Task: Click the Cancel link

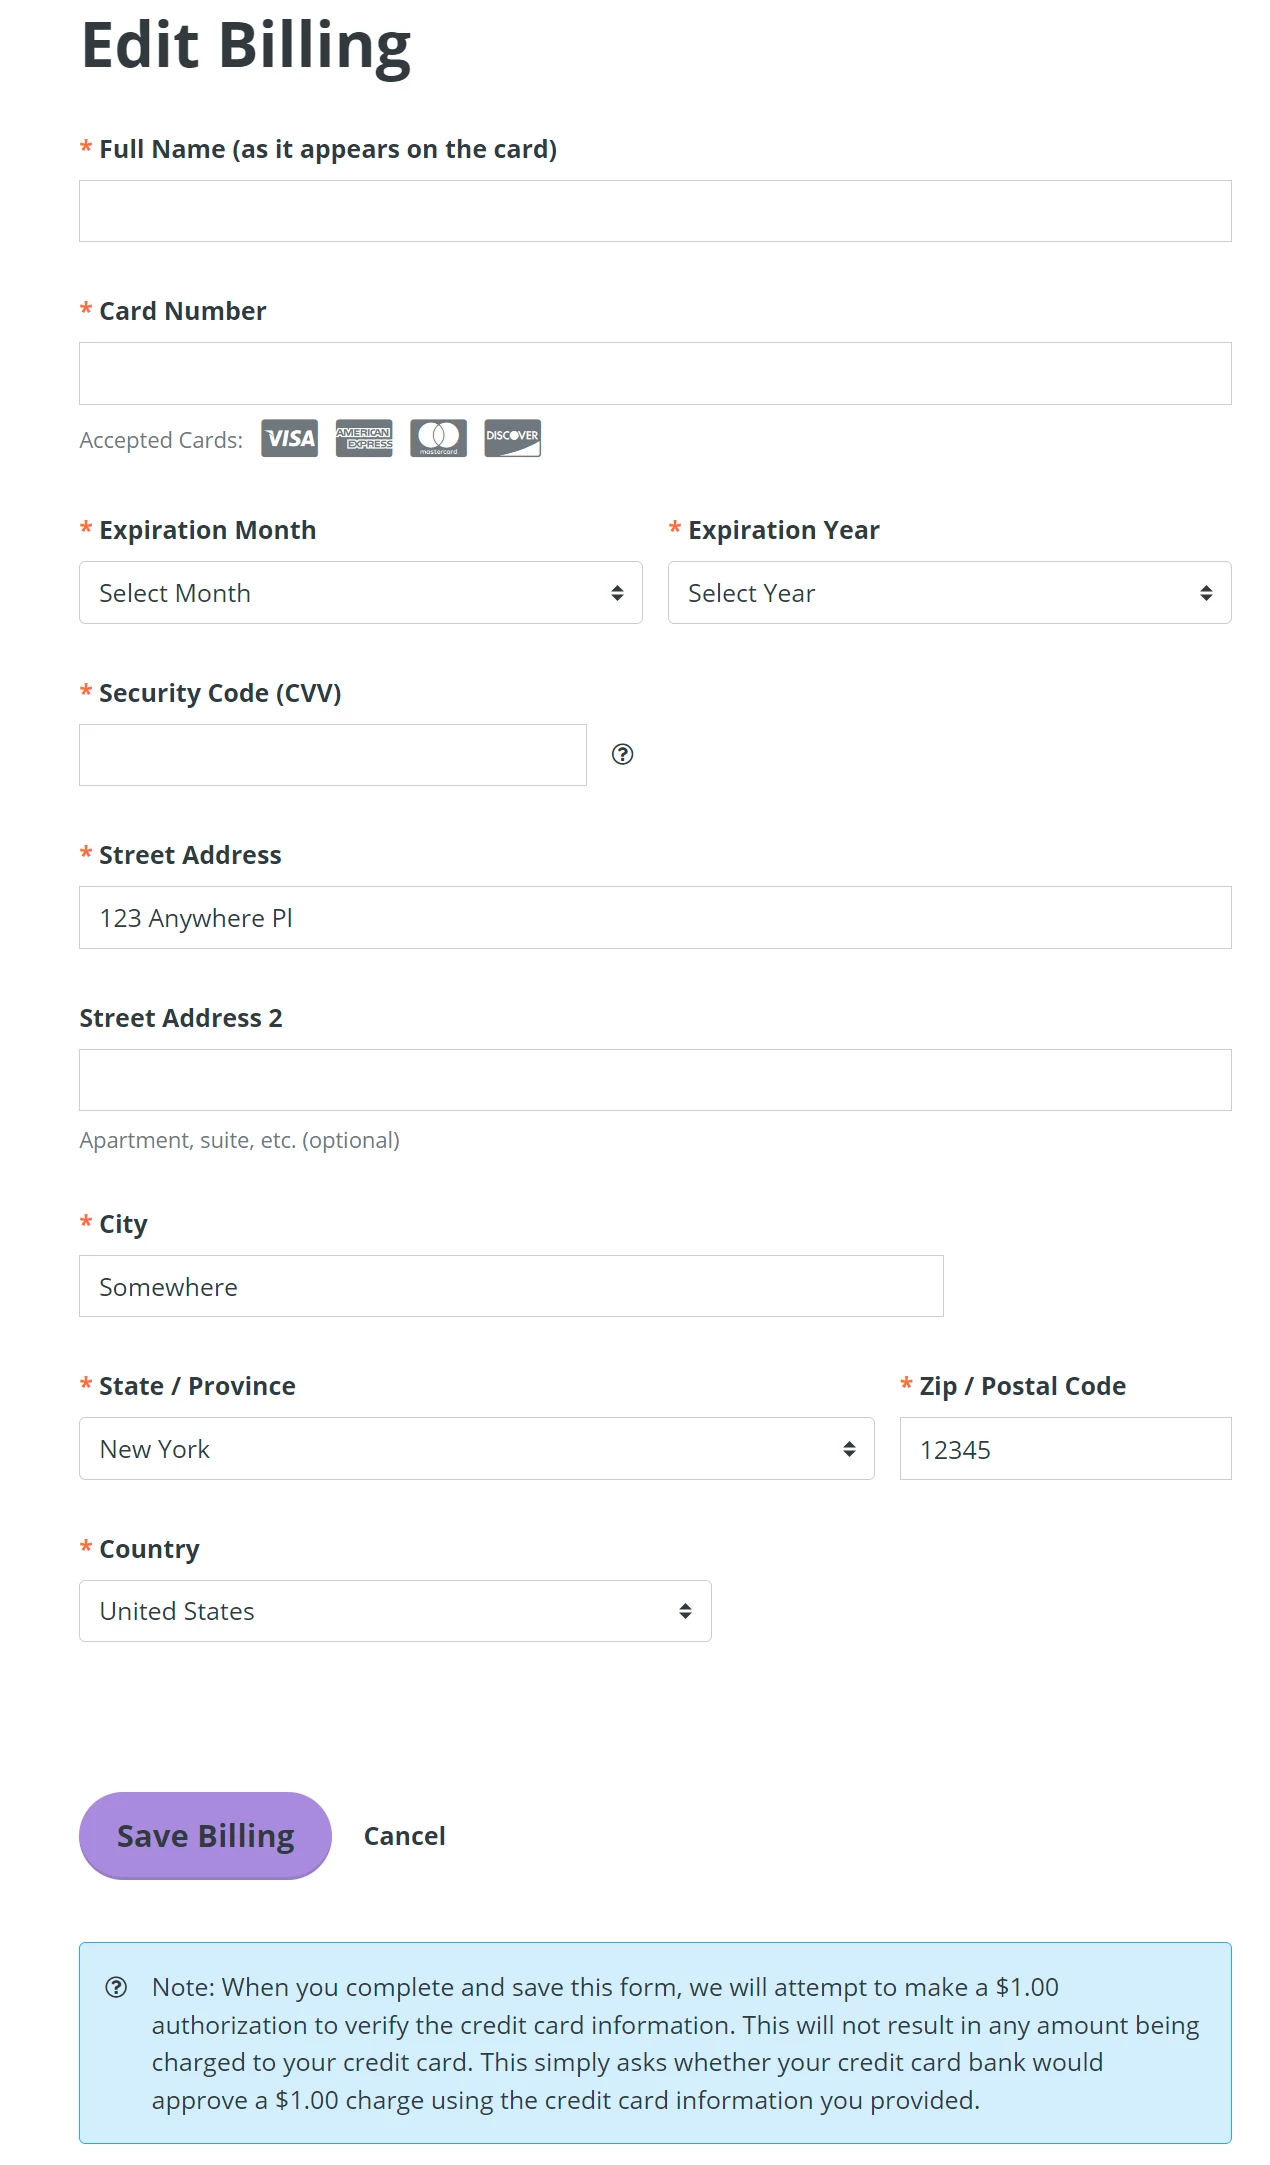Action: (403, 1835)
